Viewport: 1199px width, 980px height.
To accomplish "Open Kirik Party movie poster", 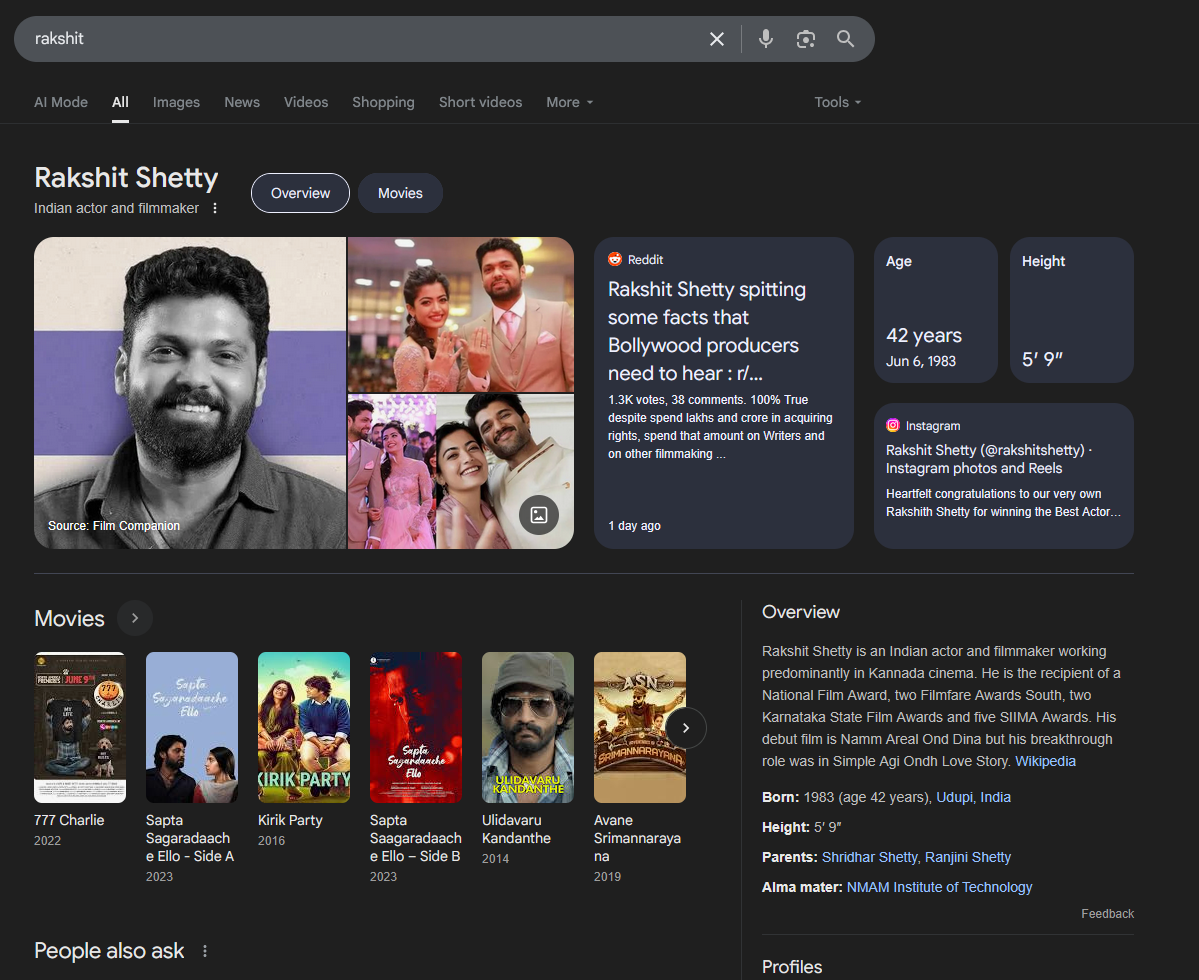I will (x=304, y=727).
